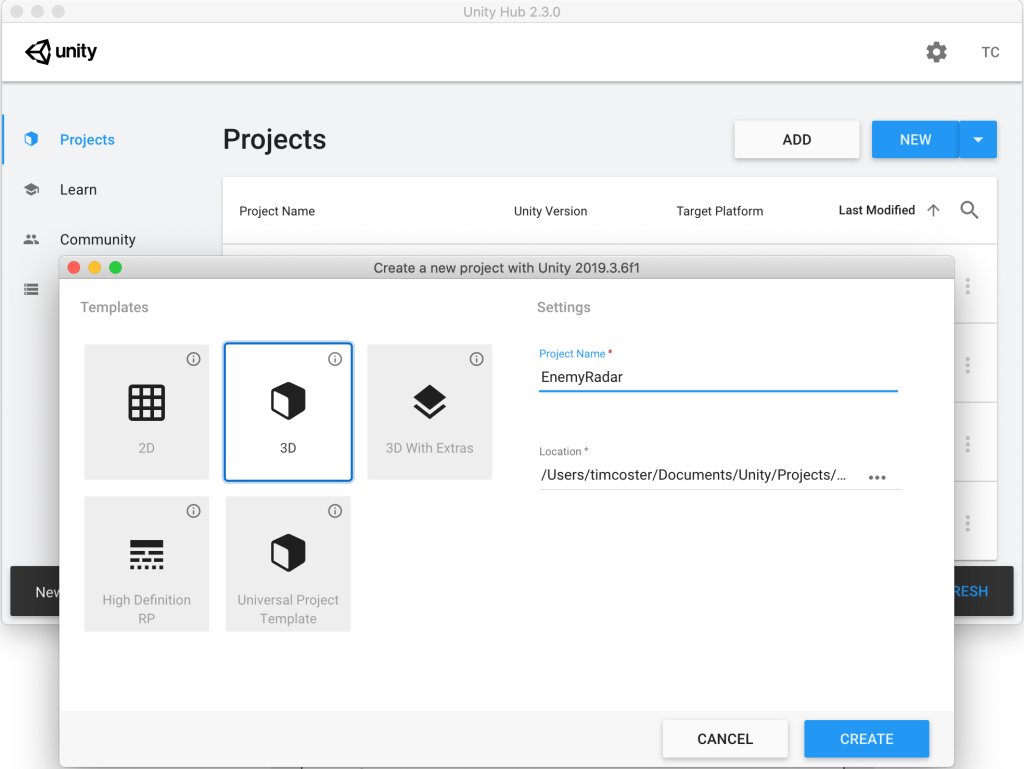Click the info icon on High Definition RP
Image resolution: width=1024 pixels, height=769 pixels.
[193, 511]
